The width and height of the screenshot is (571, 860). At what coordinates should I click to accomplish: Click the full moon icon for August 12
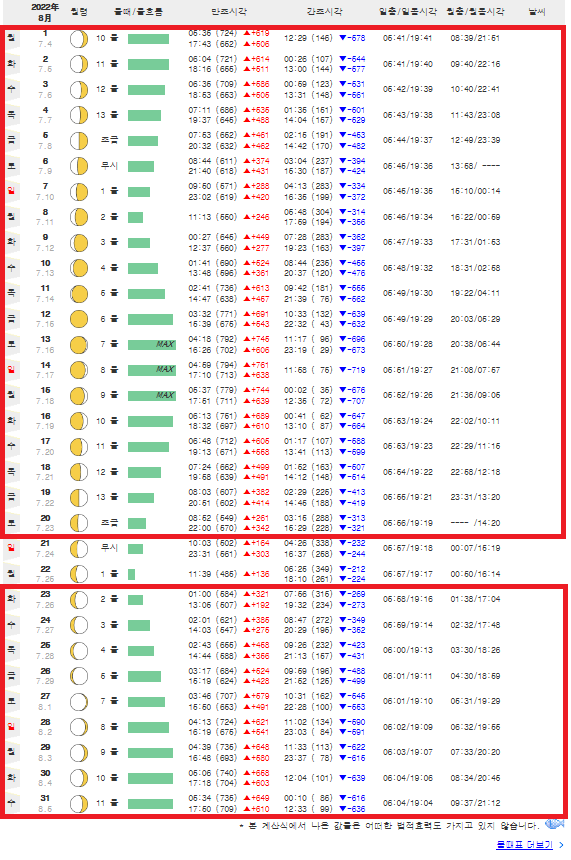tap(79, 319)
